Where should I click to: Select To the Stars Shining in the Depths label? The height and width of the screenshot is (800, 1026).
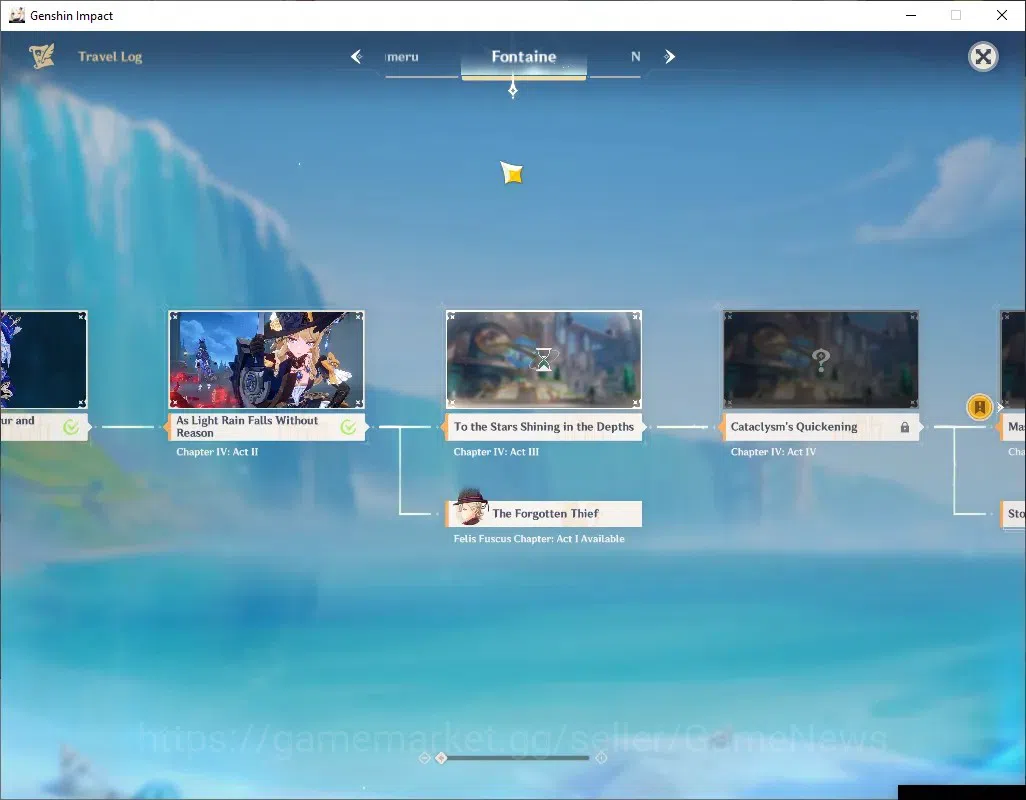coord(544,426)
